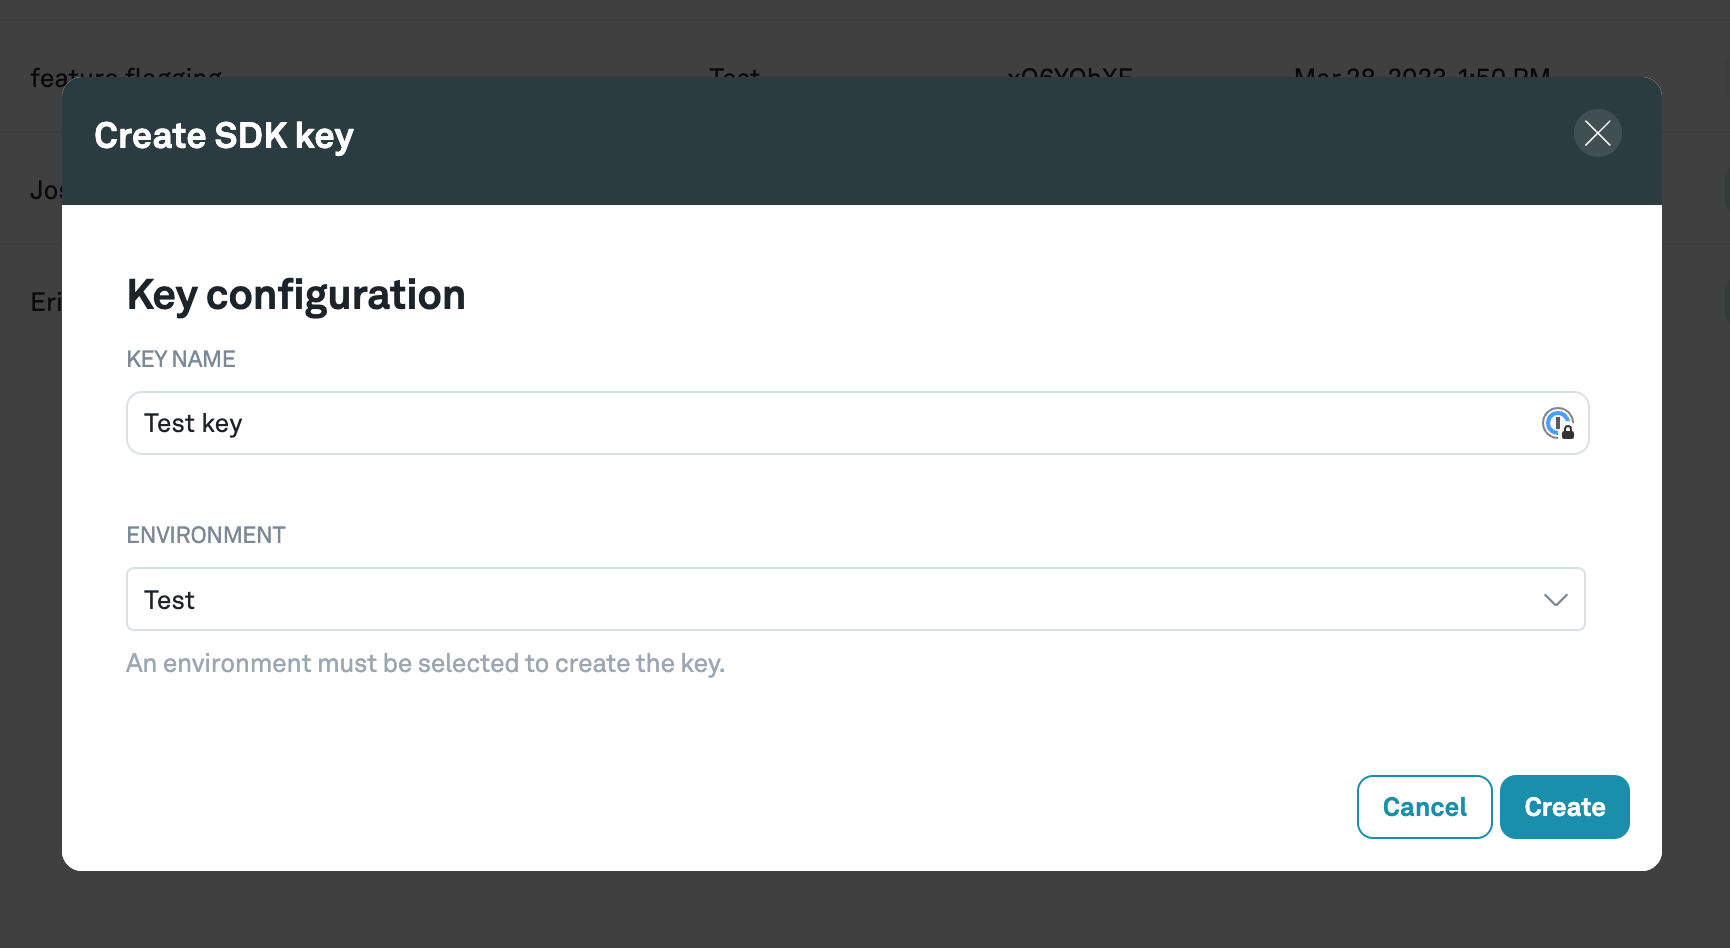Close the Create SDK key dialog
The height and width of the screenshot is (948, 1730).
[x=1597, y=133]
